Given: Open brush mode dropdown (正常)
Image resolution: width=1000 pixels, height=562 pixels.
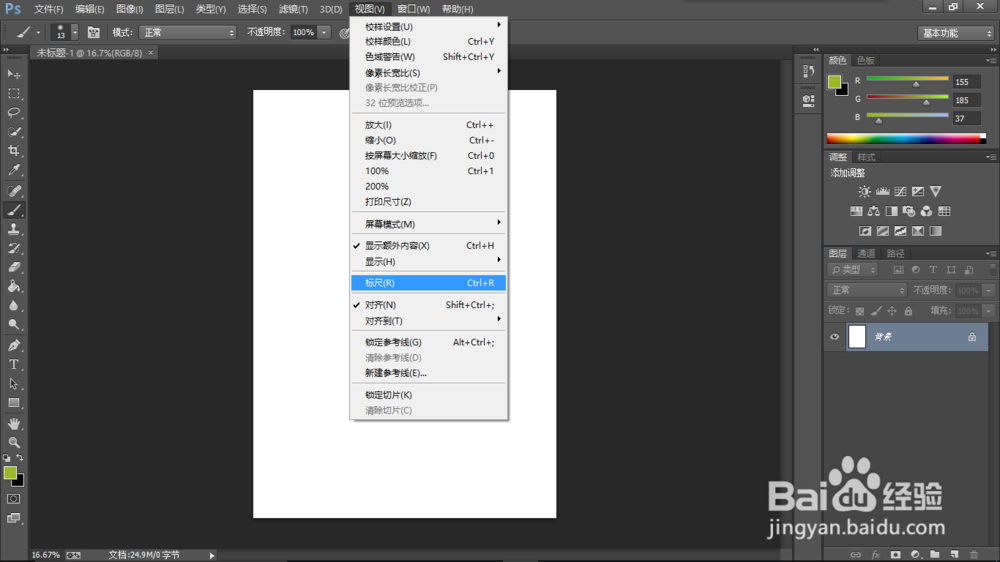Looking at the screenshot, I should pos(188,32).
